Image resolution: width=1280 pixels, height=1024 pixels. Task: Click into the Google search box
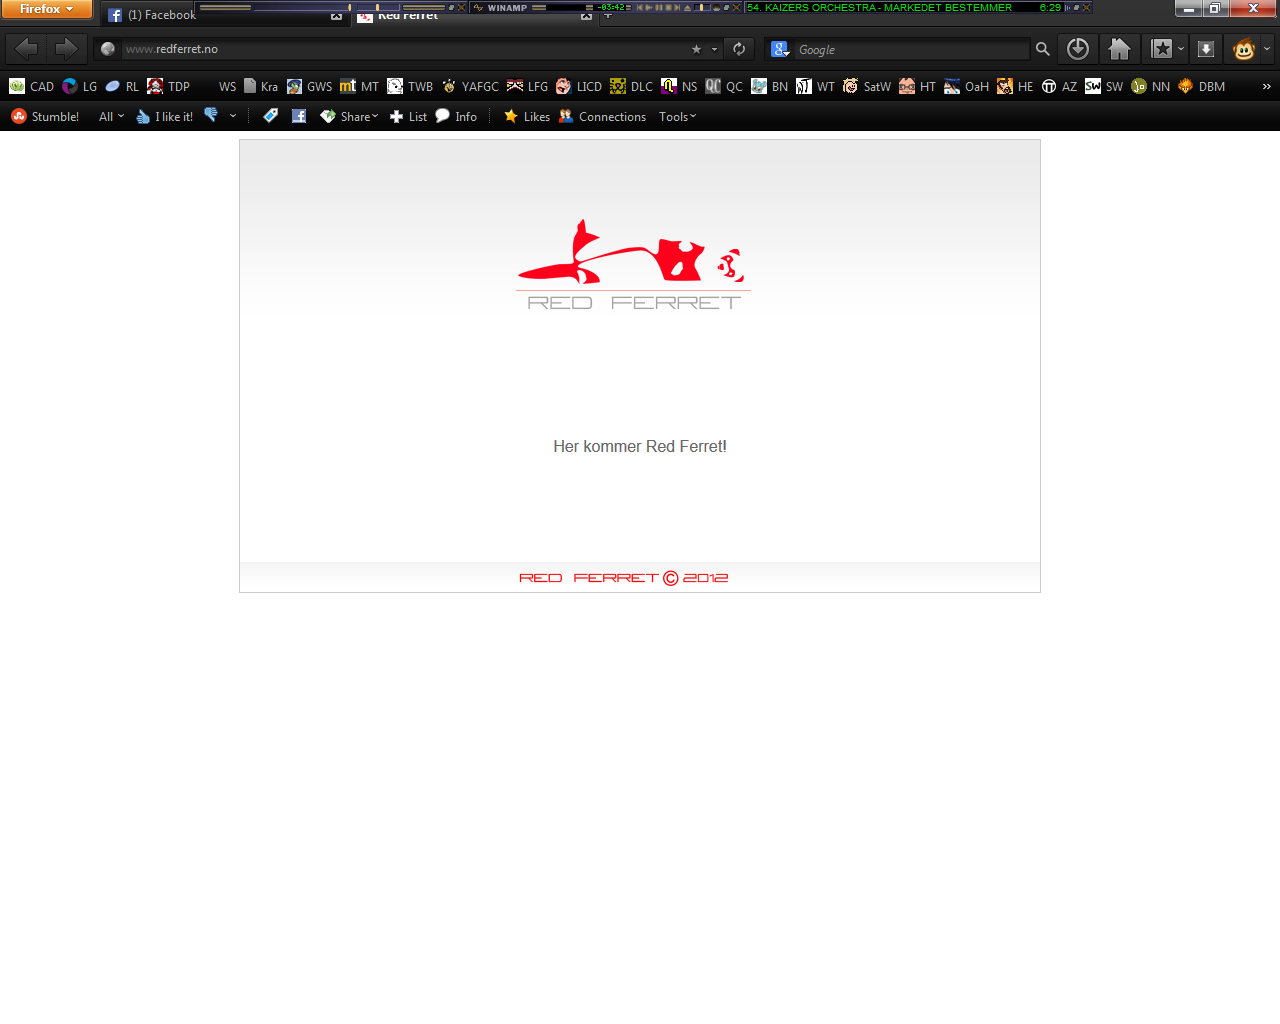pos(910,49)
